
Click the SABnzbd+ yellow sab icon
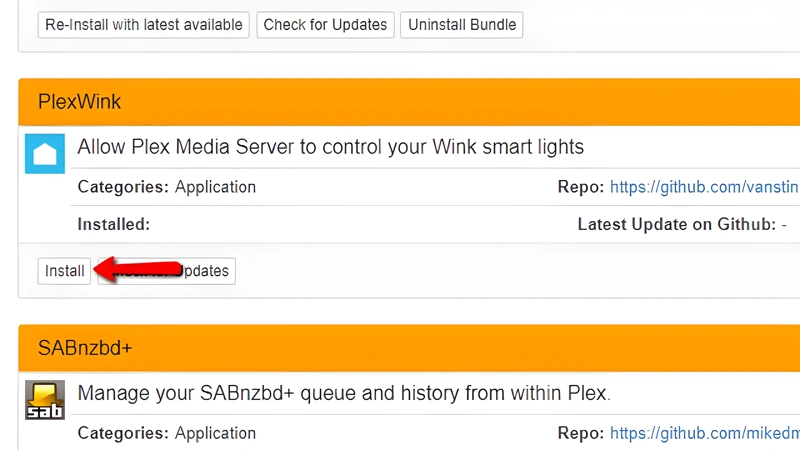pos(45,399)
